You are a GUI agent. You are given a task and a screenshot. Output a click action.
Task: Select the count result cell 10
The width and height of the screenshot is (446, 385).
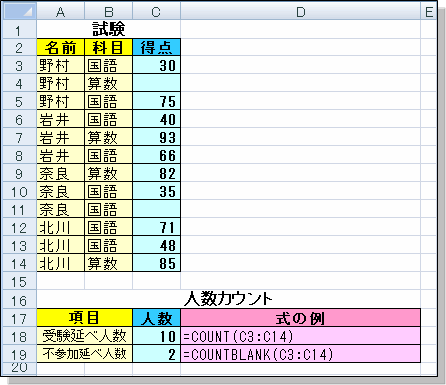click(156, 336)
